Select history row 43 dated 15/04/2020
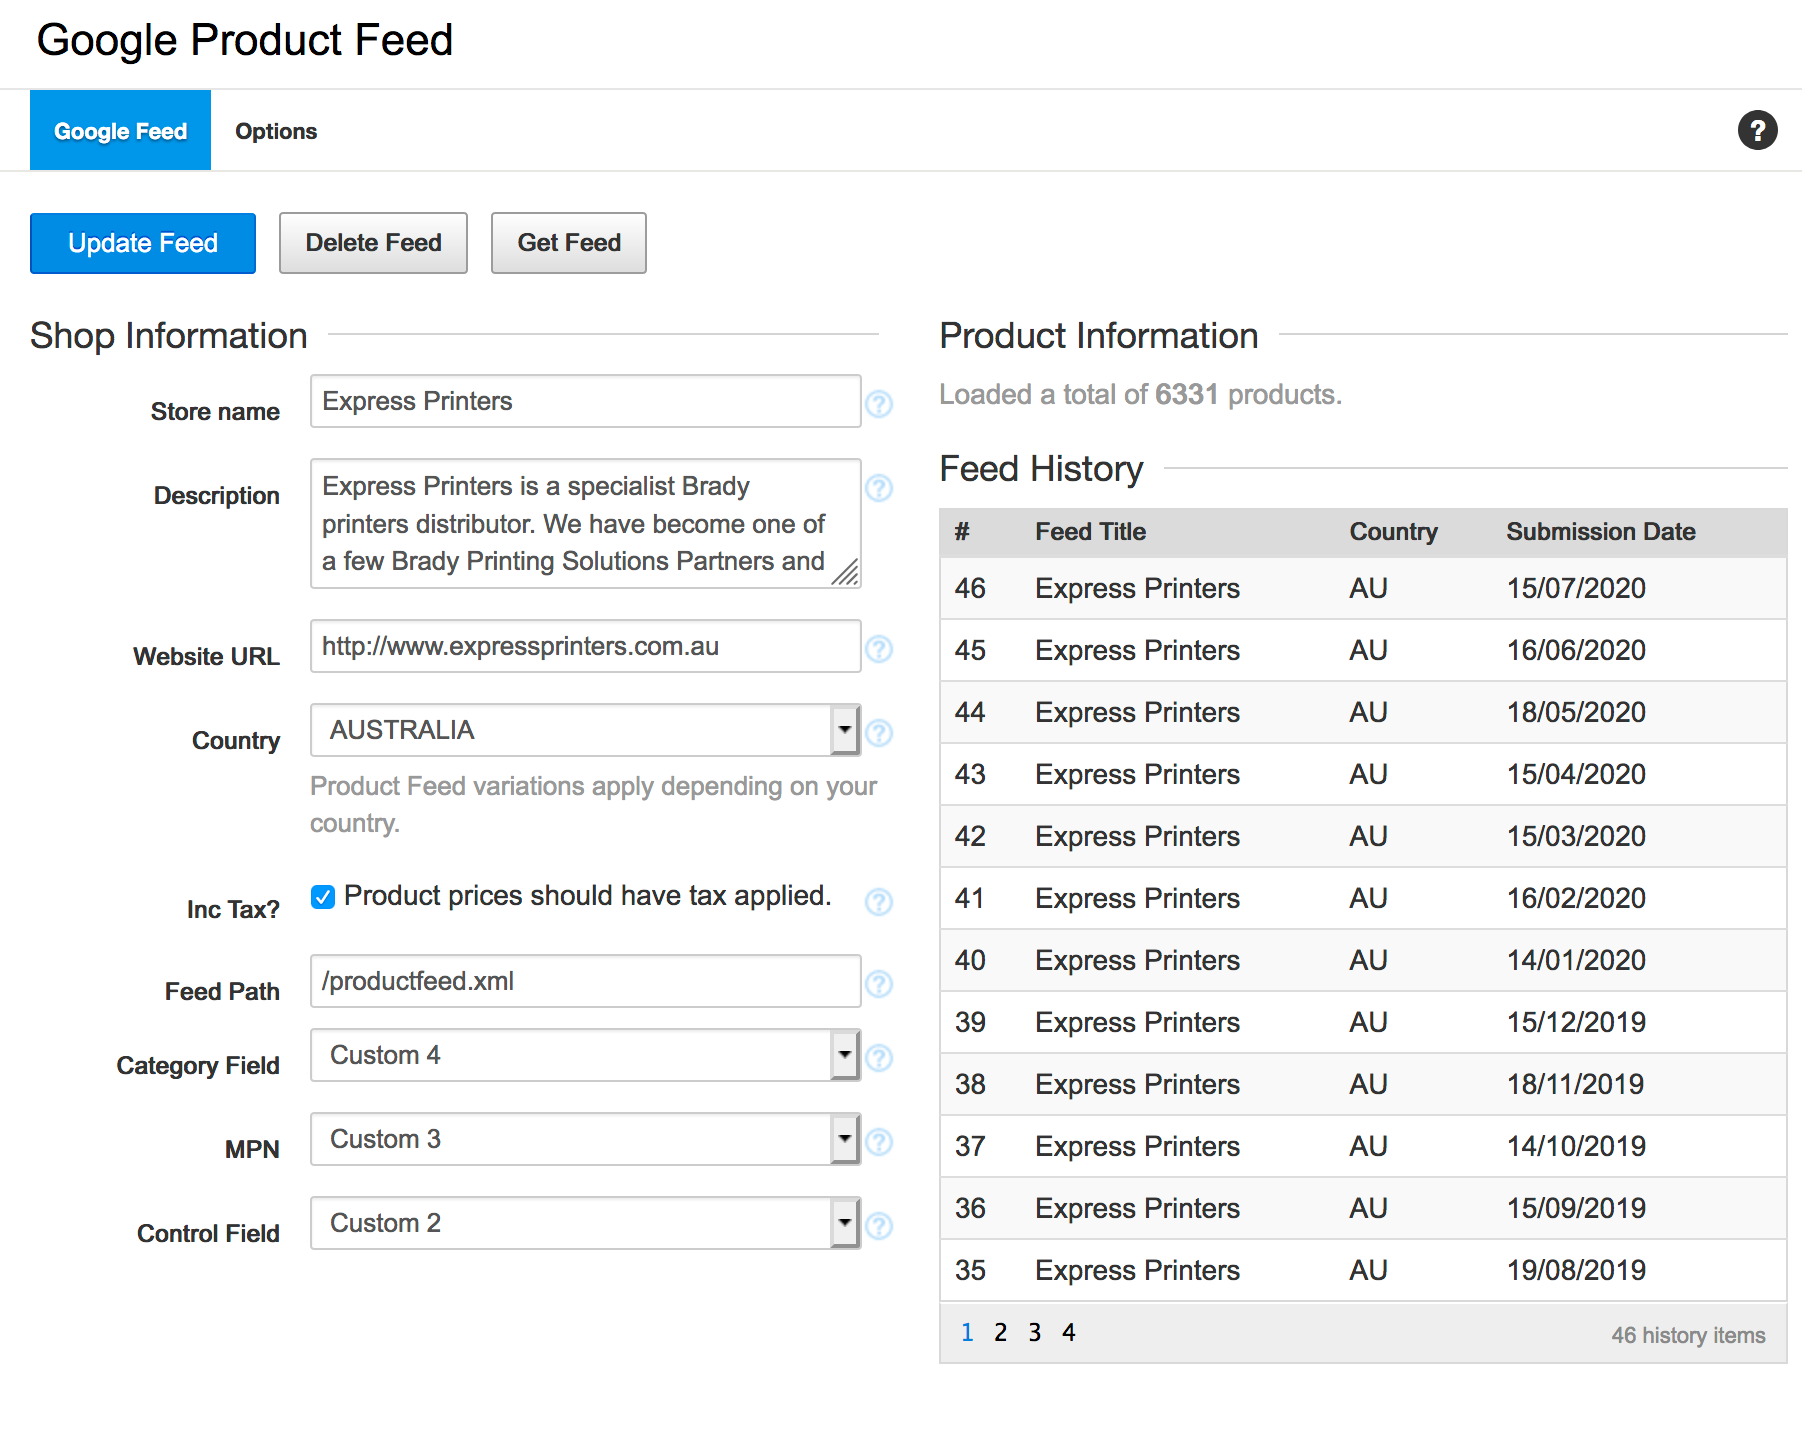This screenshot has width=1802, height=1430. click(1363, 774)
